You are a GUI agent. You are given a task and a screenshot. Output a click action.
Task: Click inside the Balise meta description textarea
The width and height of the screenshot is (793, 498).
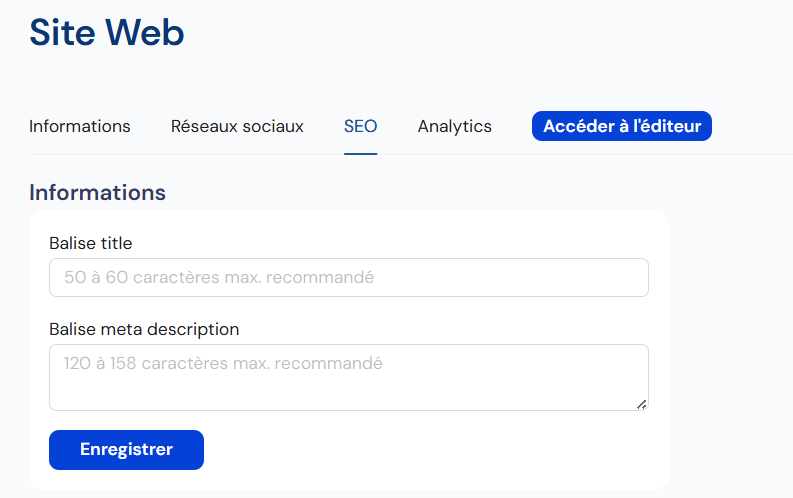click(349, 377)
